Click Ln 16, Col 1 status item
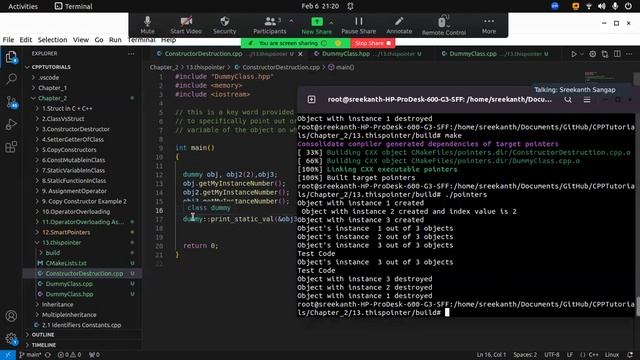Viewport: 640px width, 360px height. tap(491, 355)
